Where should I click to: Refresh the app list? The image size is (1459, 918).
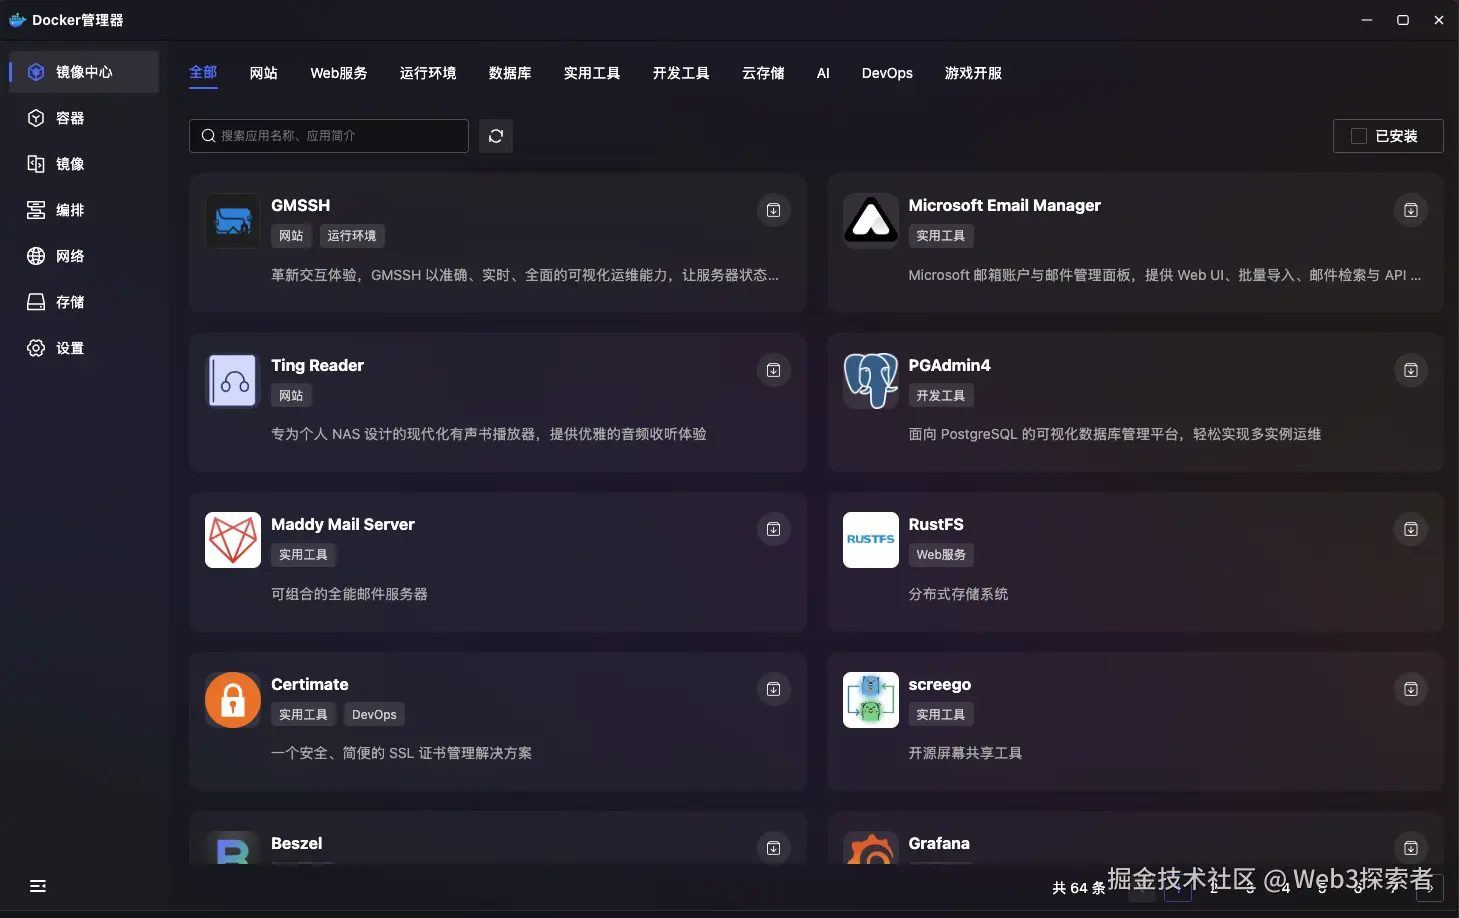click(x=496, y=135)
